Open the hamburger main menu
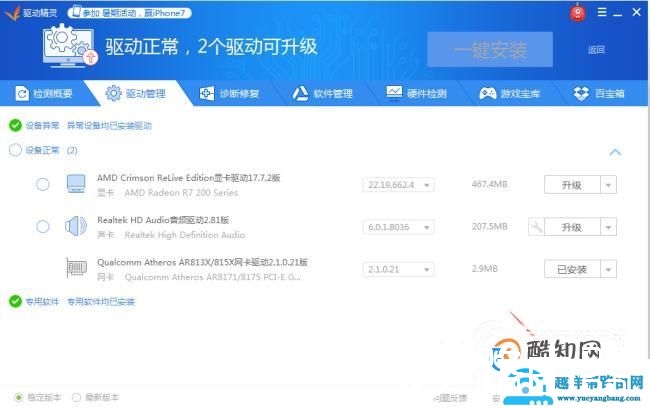The width and height of the screenshot is (650, 409). tap(602, 12)
